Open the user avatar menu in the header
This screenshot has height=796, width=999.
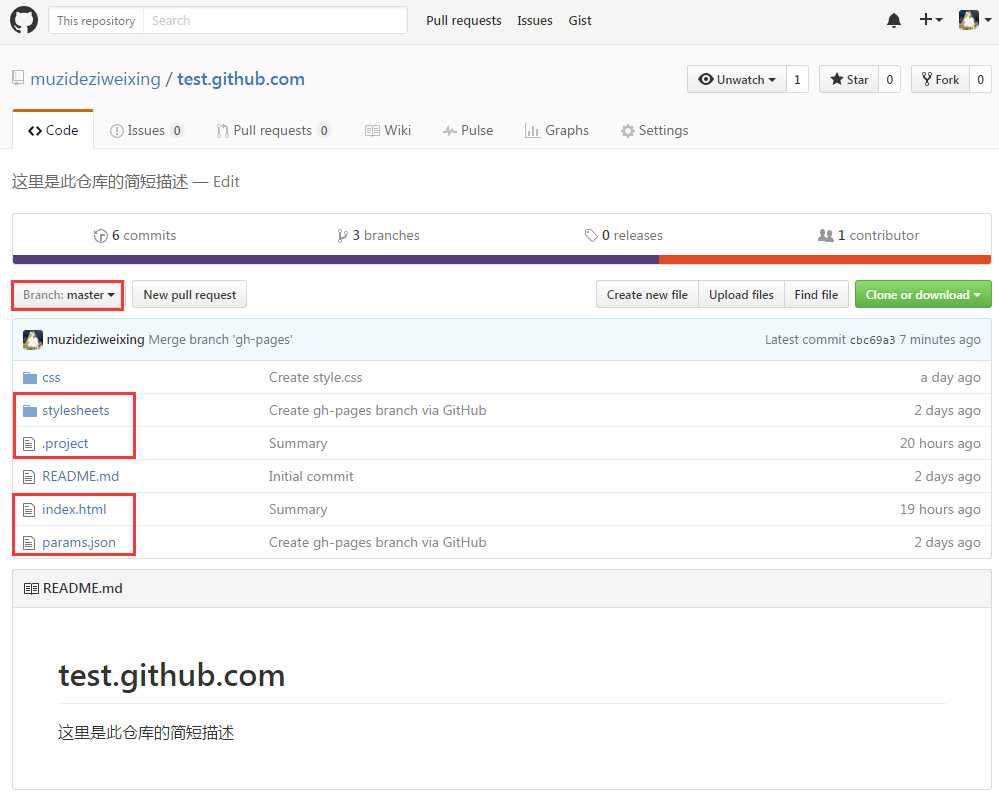(x=975, y=20)
